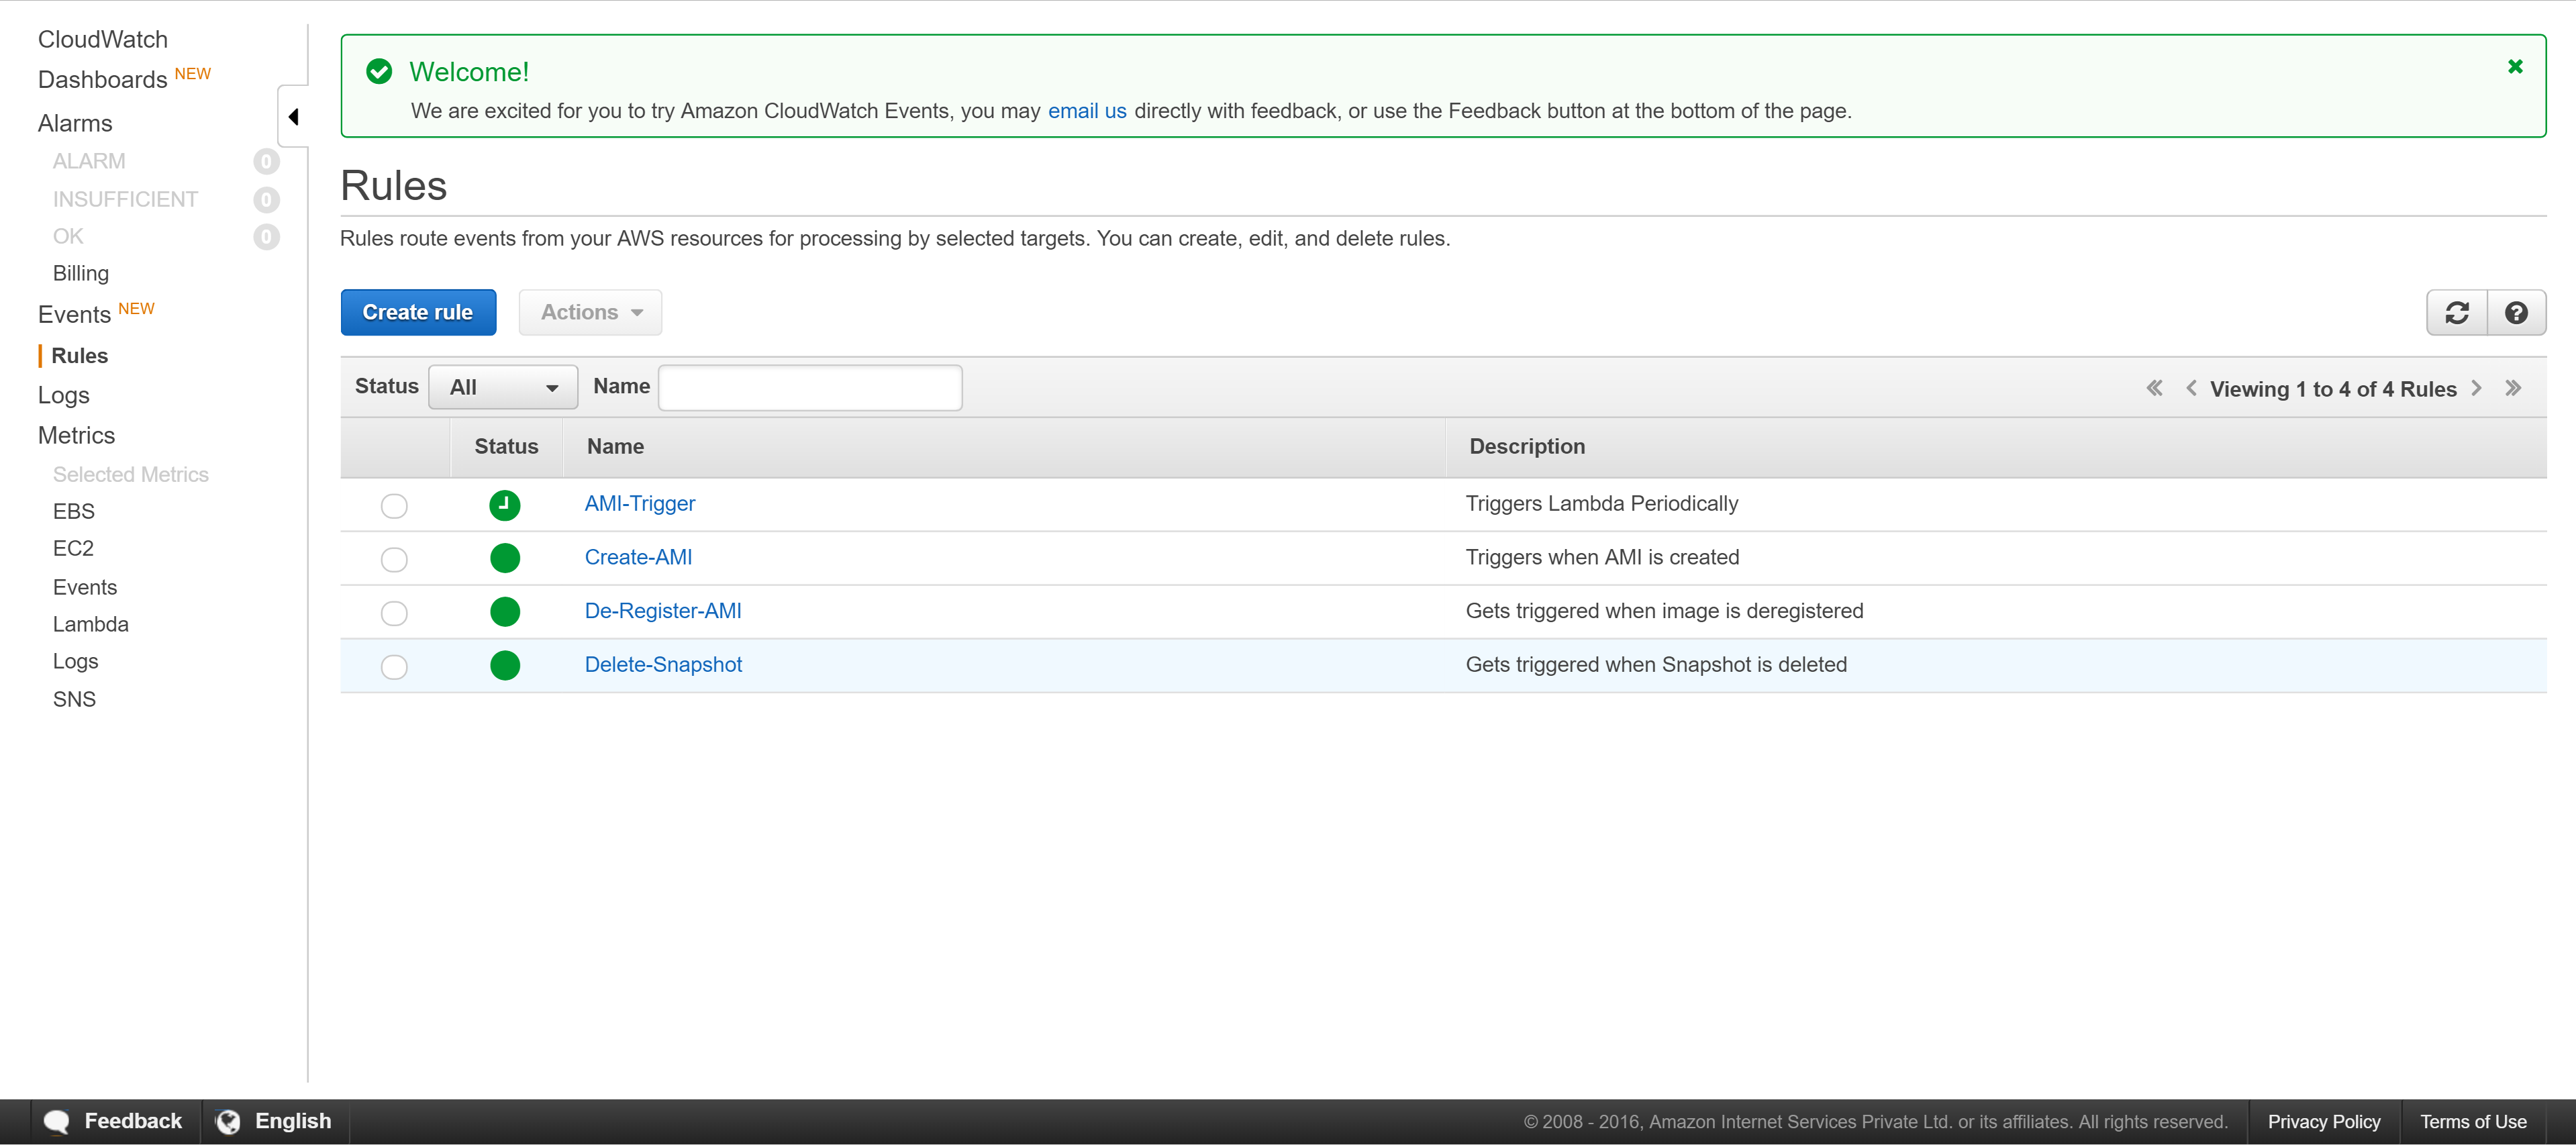Click 'Viewing 1 to 4 of 4 Rules' text
This screenshot has width=2576, height=1145.
2333,390
